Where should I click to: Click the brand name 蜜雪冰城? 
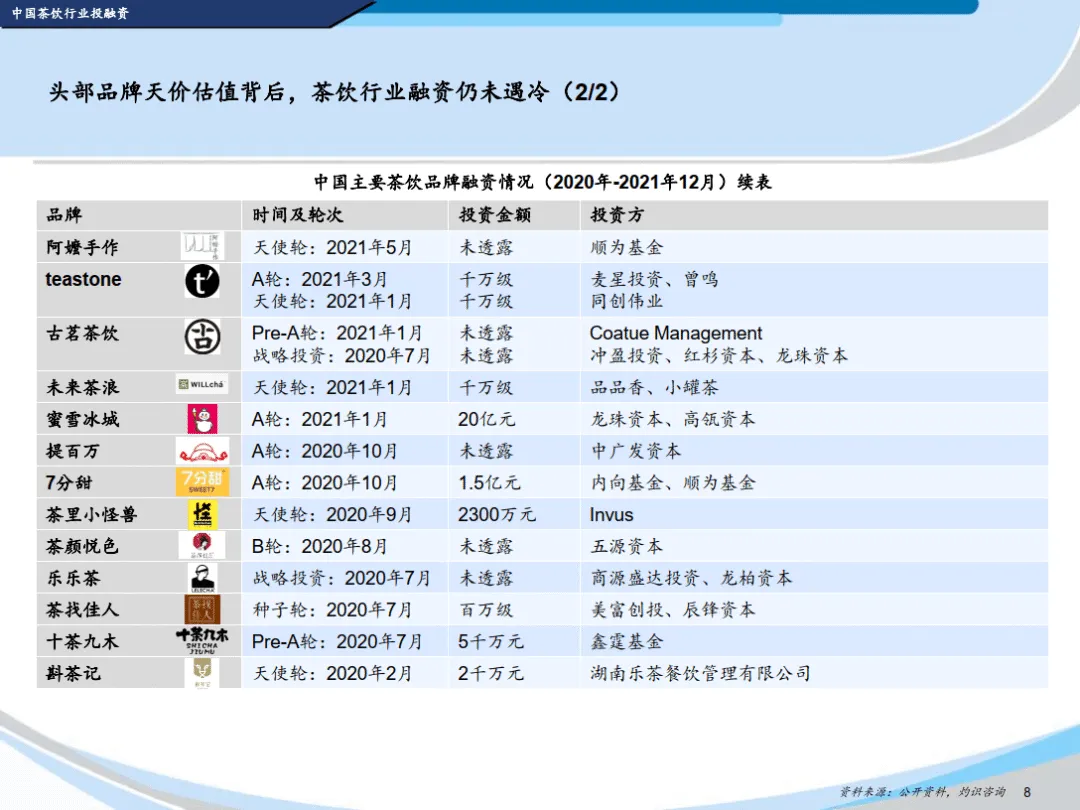pos(82,419)
